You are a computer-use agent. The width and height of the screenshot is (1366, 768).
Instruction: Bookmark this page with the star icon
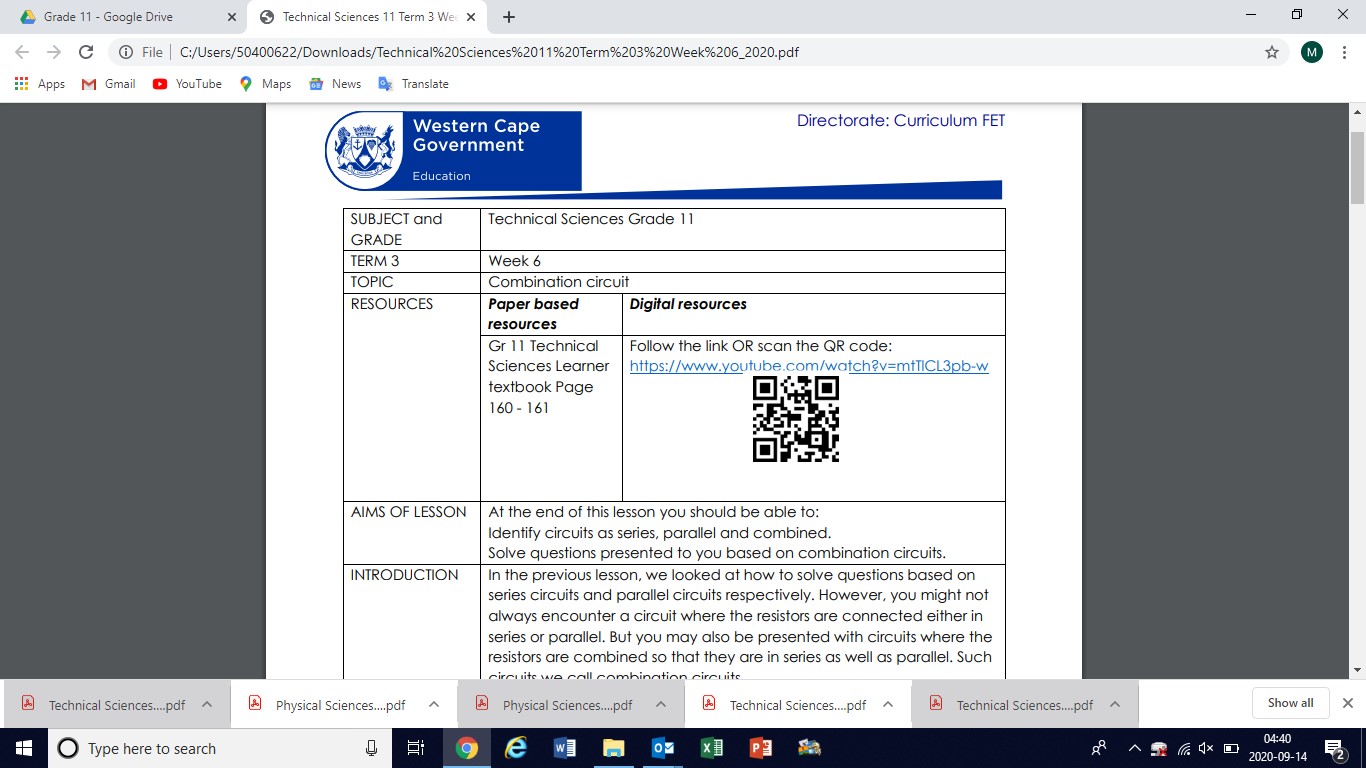(1272, 52)
